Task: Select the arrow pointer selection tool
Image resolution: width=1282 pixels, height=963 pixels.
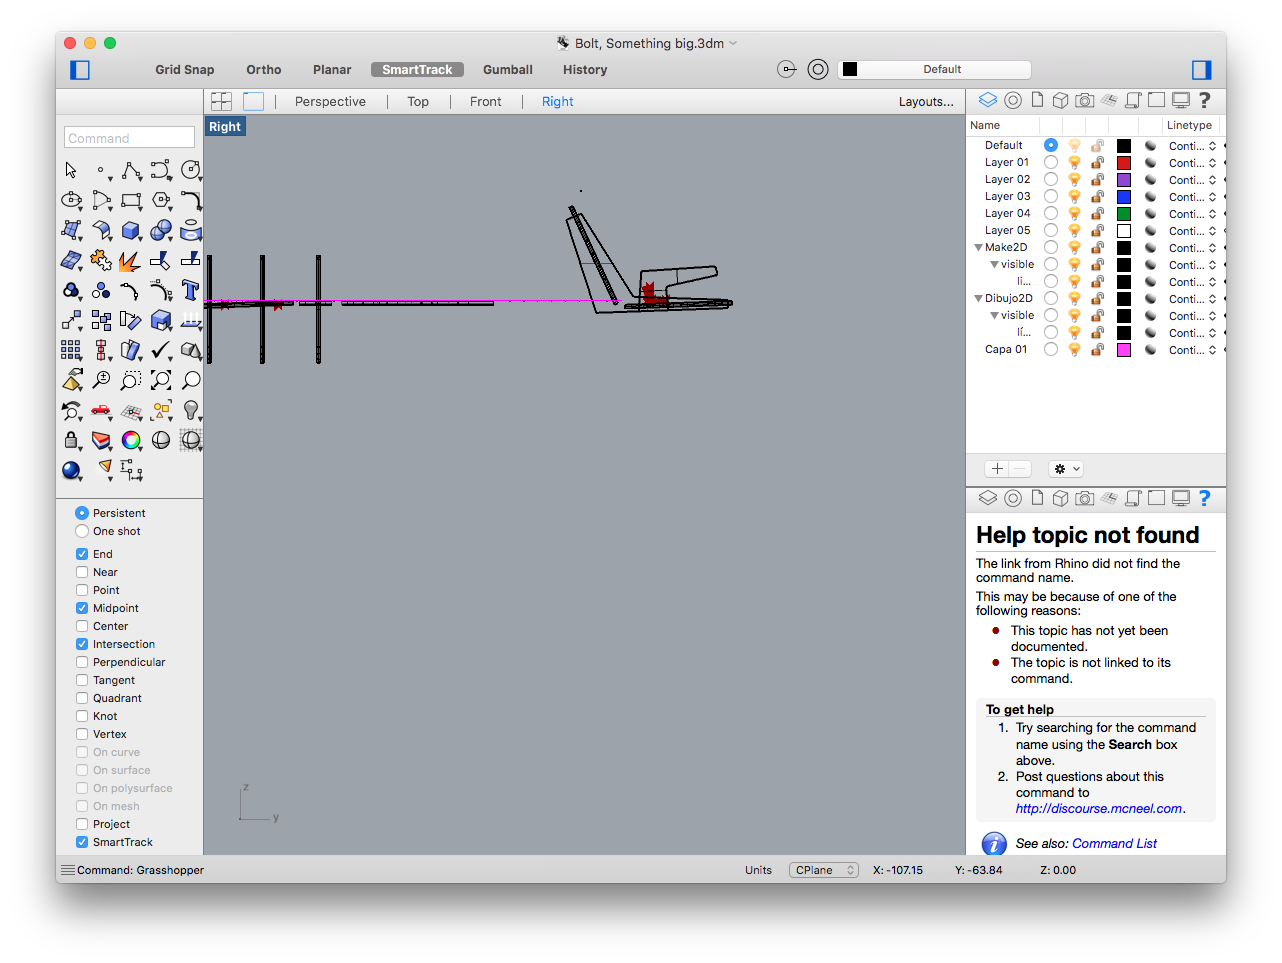Action: pos(71,170)
